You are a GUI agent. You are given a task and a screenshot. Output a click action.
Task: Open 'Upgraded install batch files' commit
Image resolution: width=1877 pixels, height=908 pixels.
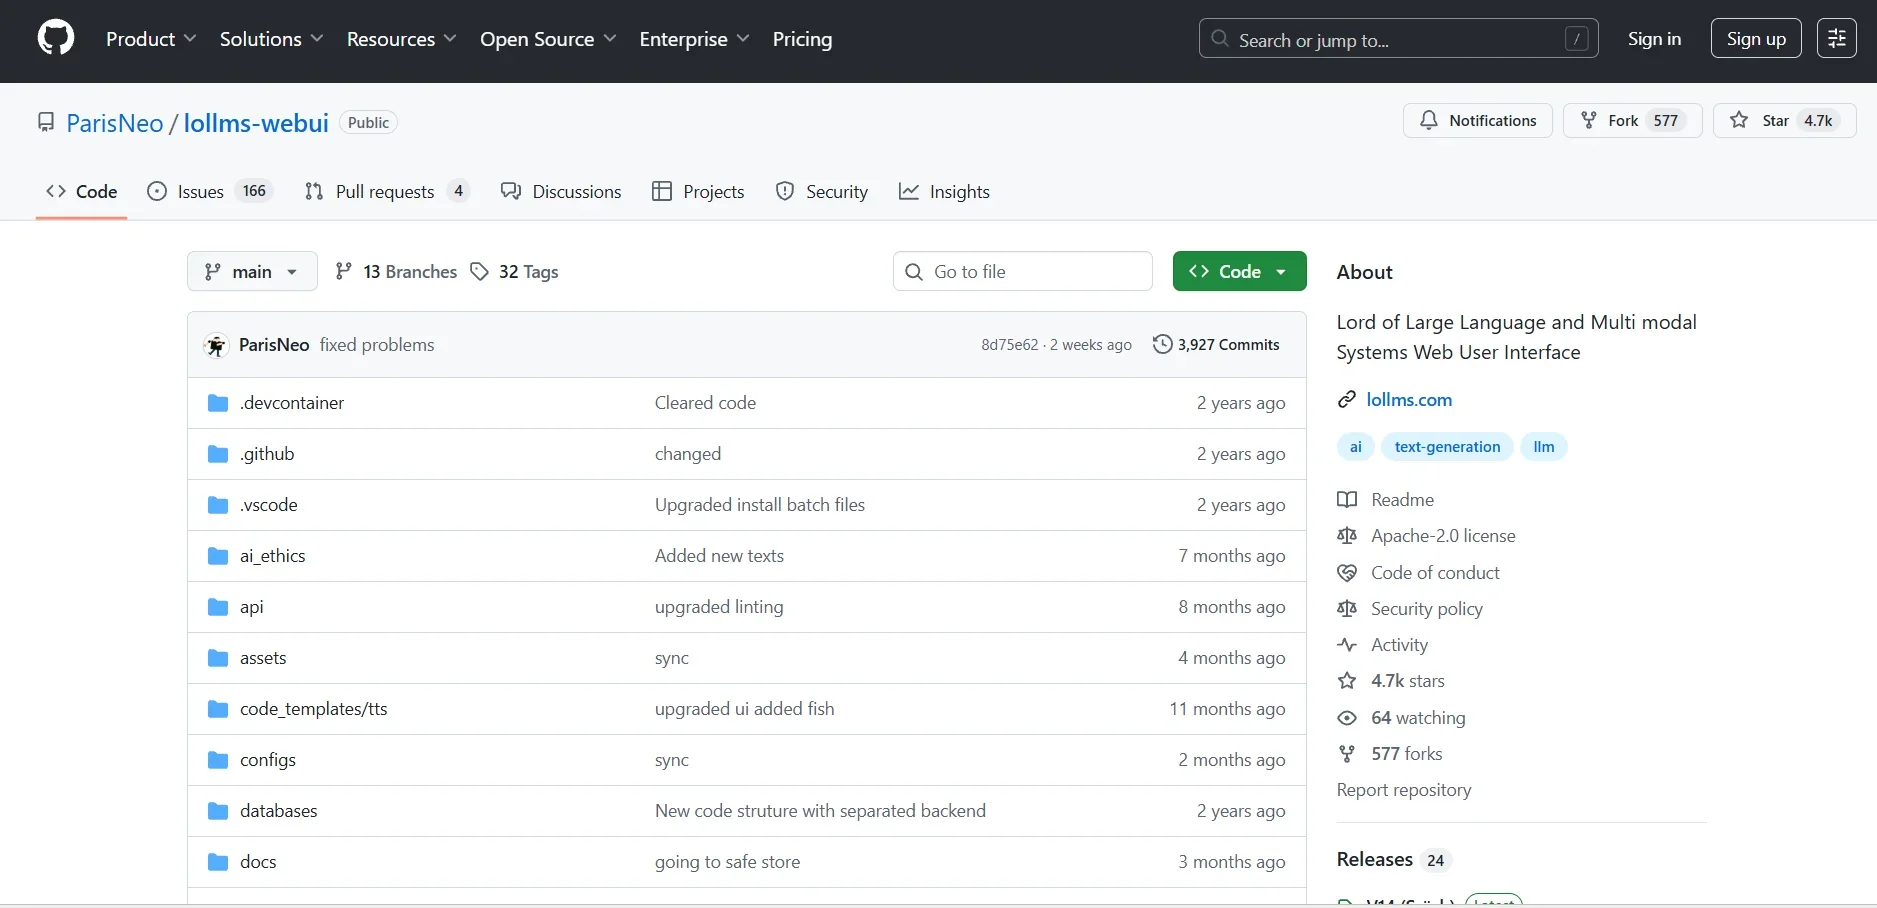[x=760, y=505]
